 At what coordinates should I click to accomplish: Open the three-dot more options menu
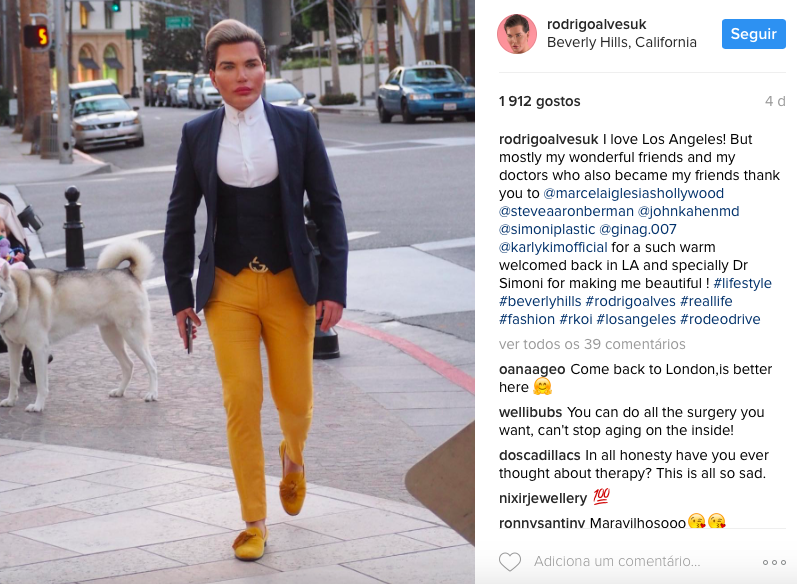[x=774, y=562]
